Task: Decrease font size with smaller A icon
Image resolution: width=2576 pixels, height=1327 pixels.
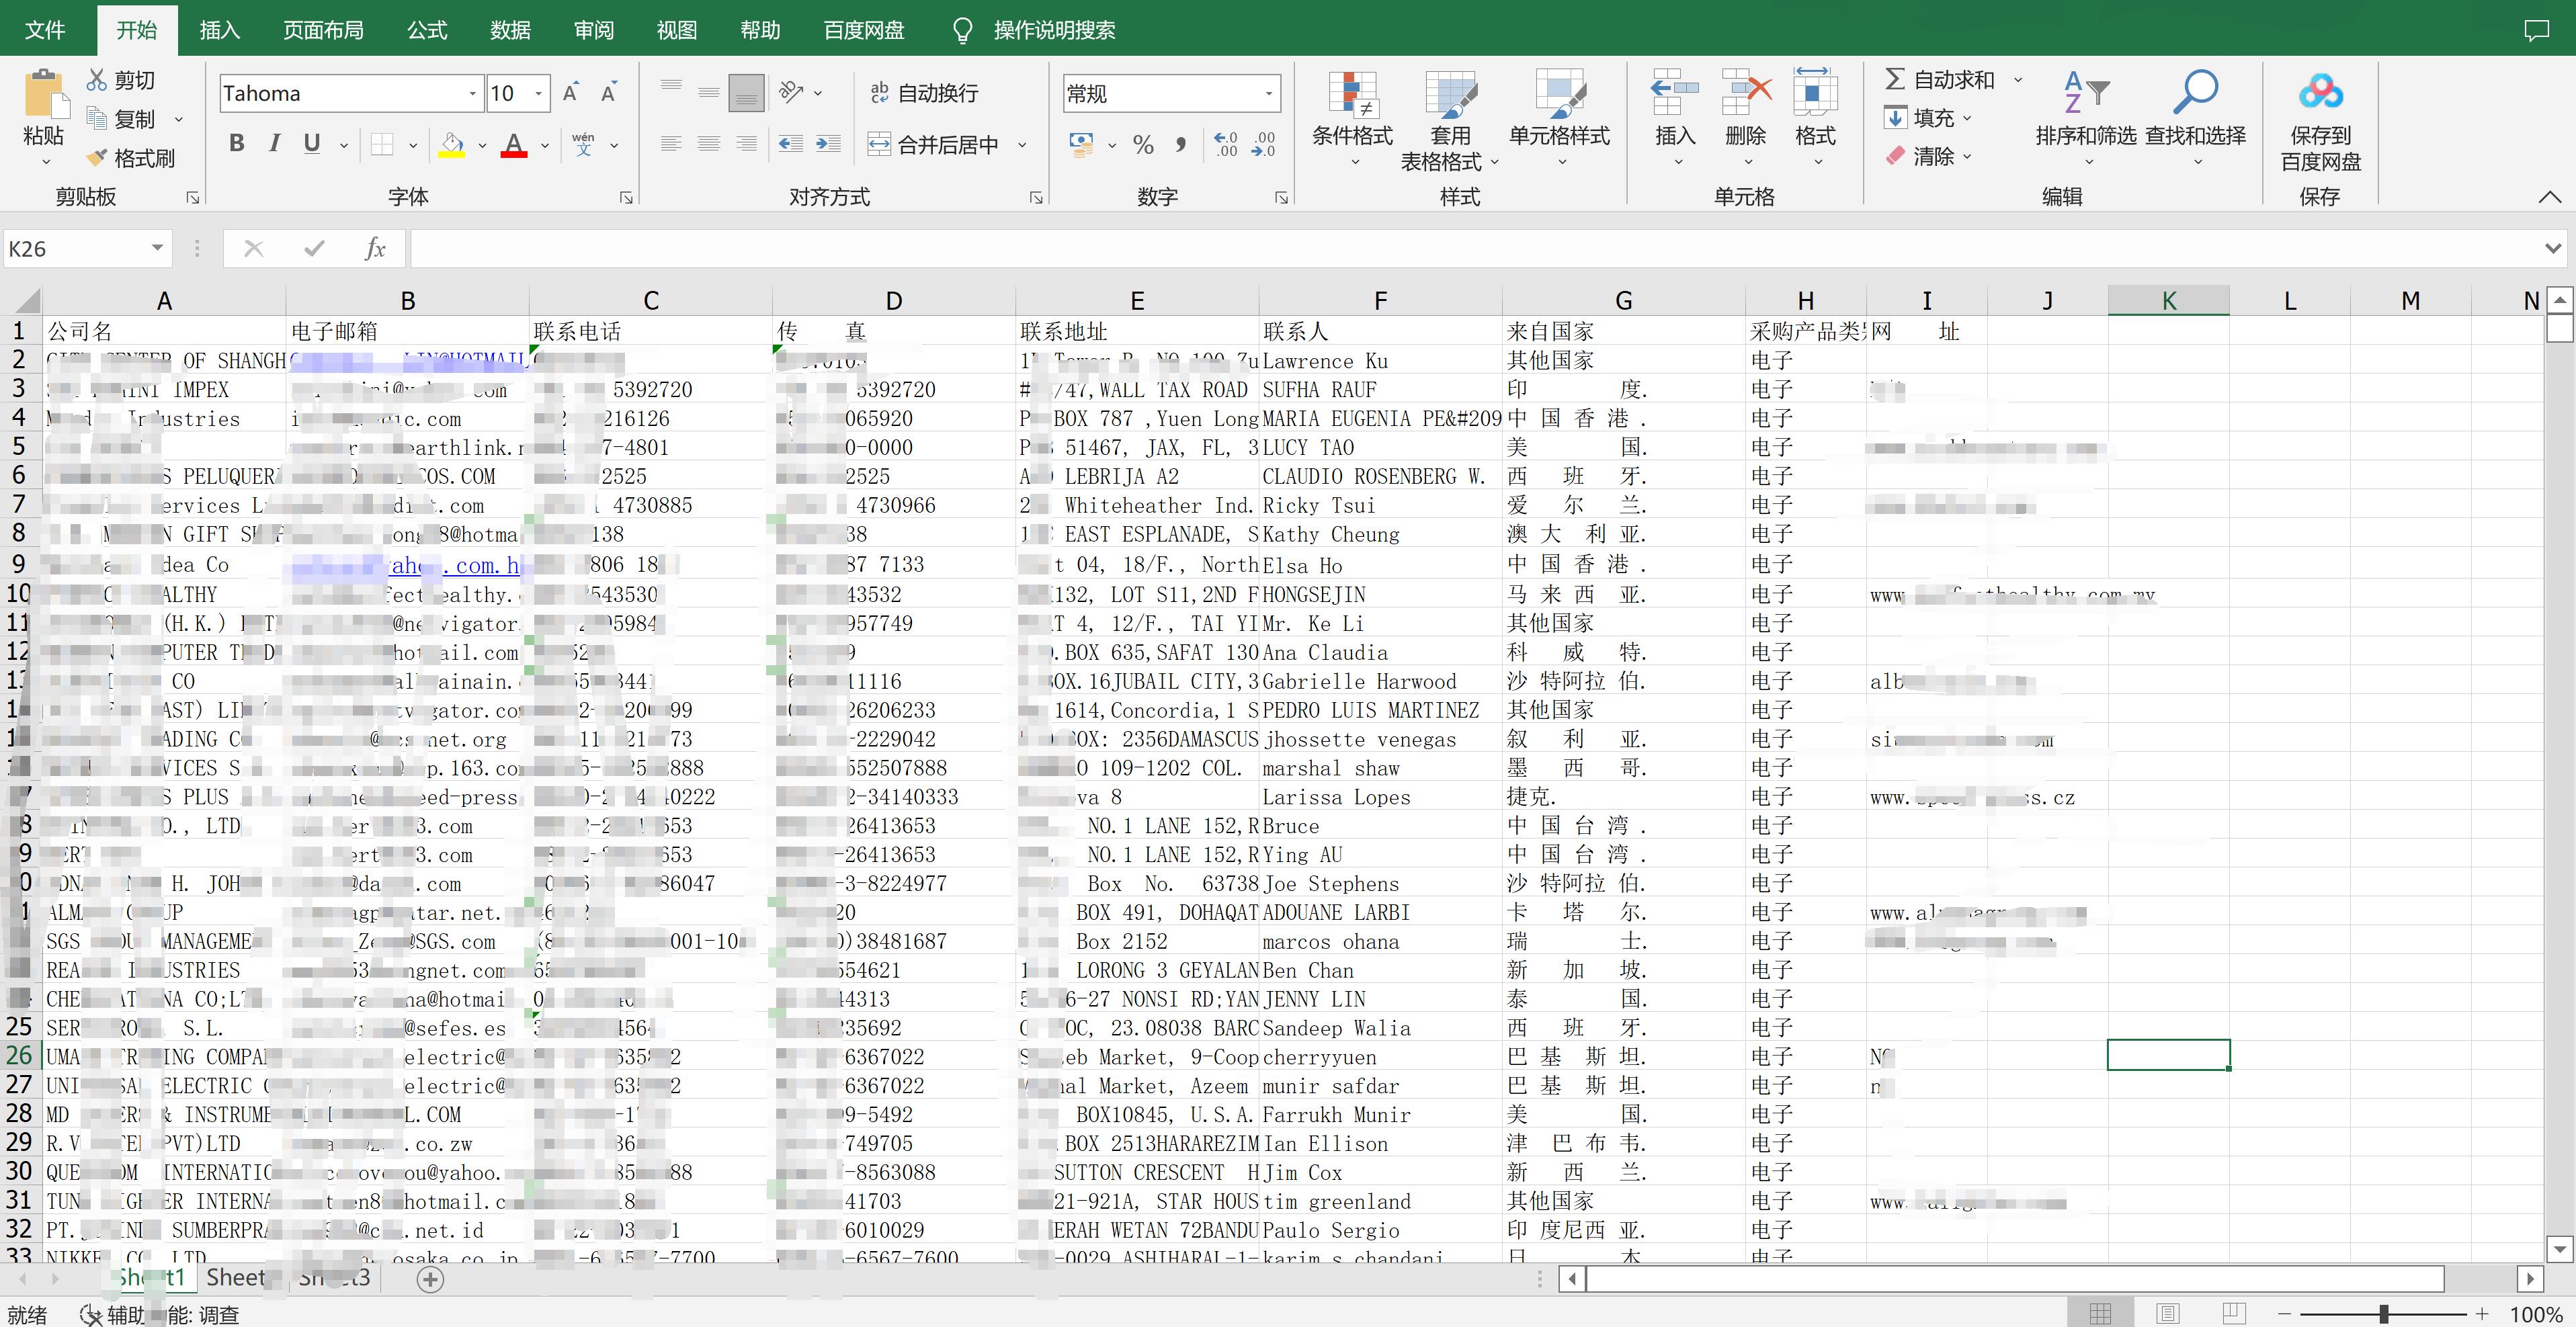Action: (608, 93)
